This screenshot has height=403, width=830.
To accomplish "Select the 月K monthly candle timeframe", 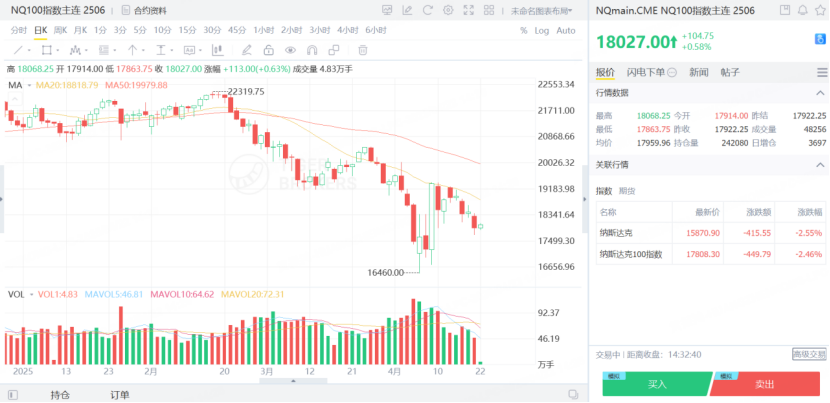I will click(x=80, y=30).
